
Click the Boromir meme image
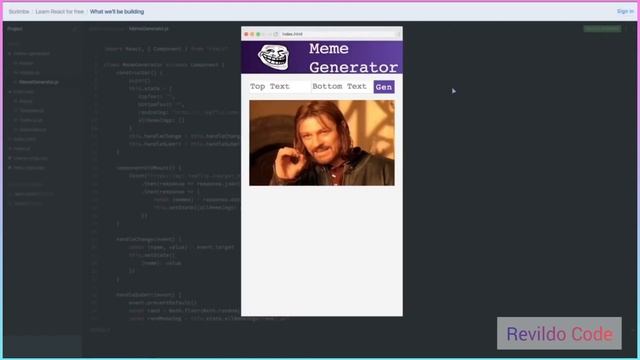(x=322, y=143)
